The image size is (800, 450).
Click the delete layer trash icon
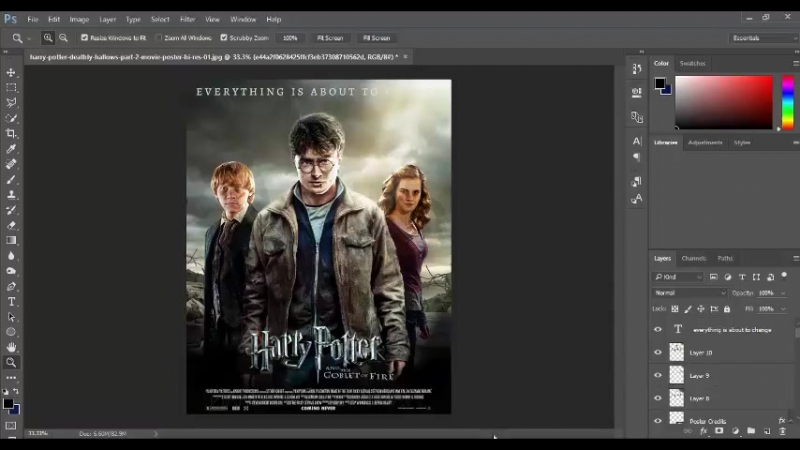(783, 431)
